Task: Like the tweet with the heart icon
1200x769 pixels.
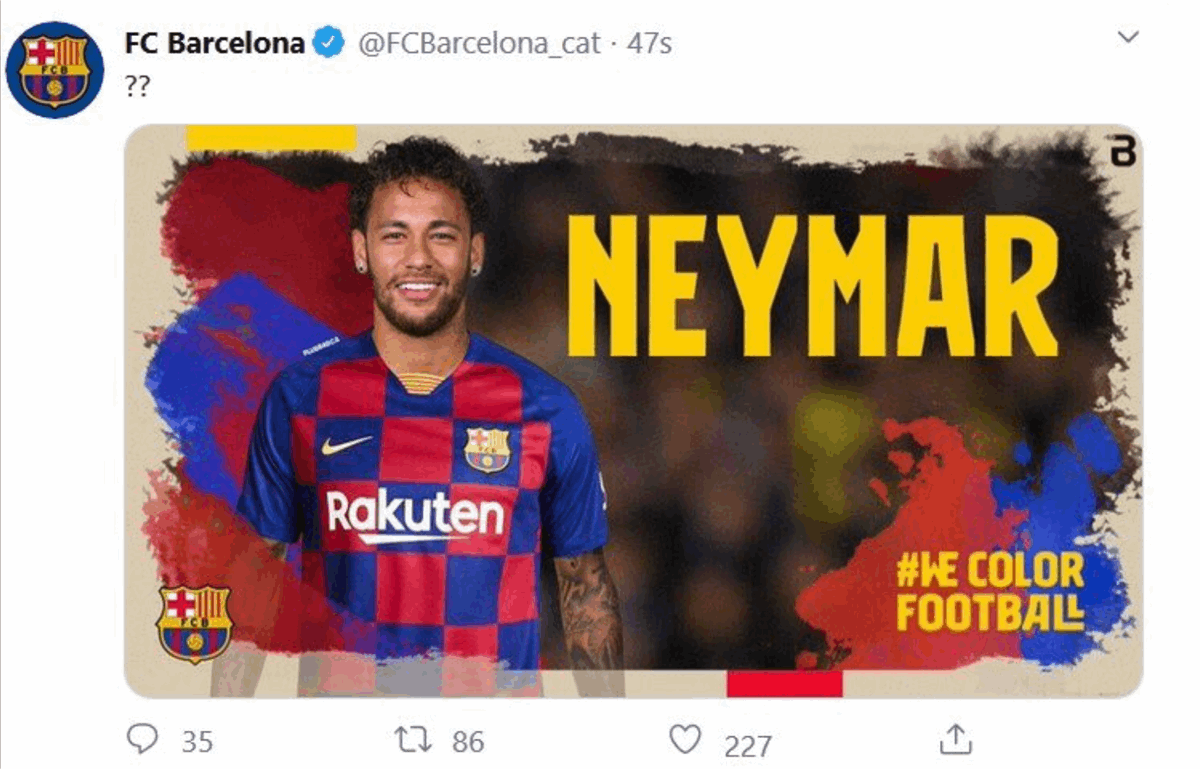Action: click(x=685, y=740)
